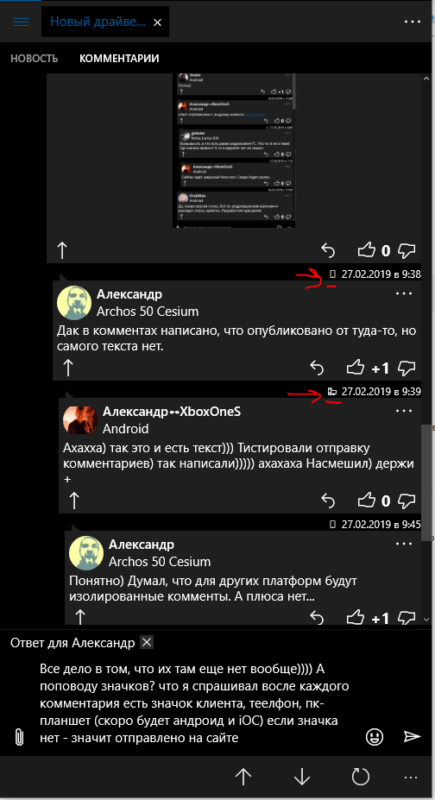This screenshot has width=435, height=800.
Task: Jump to parent of the 9:38 comment
Action: tap(68, 368)
